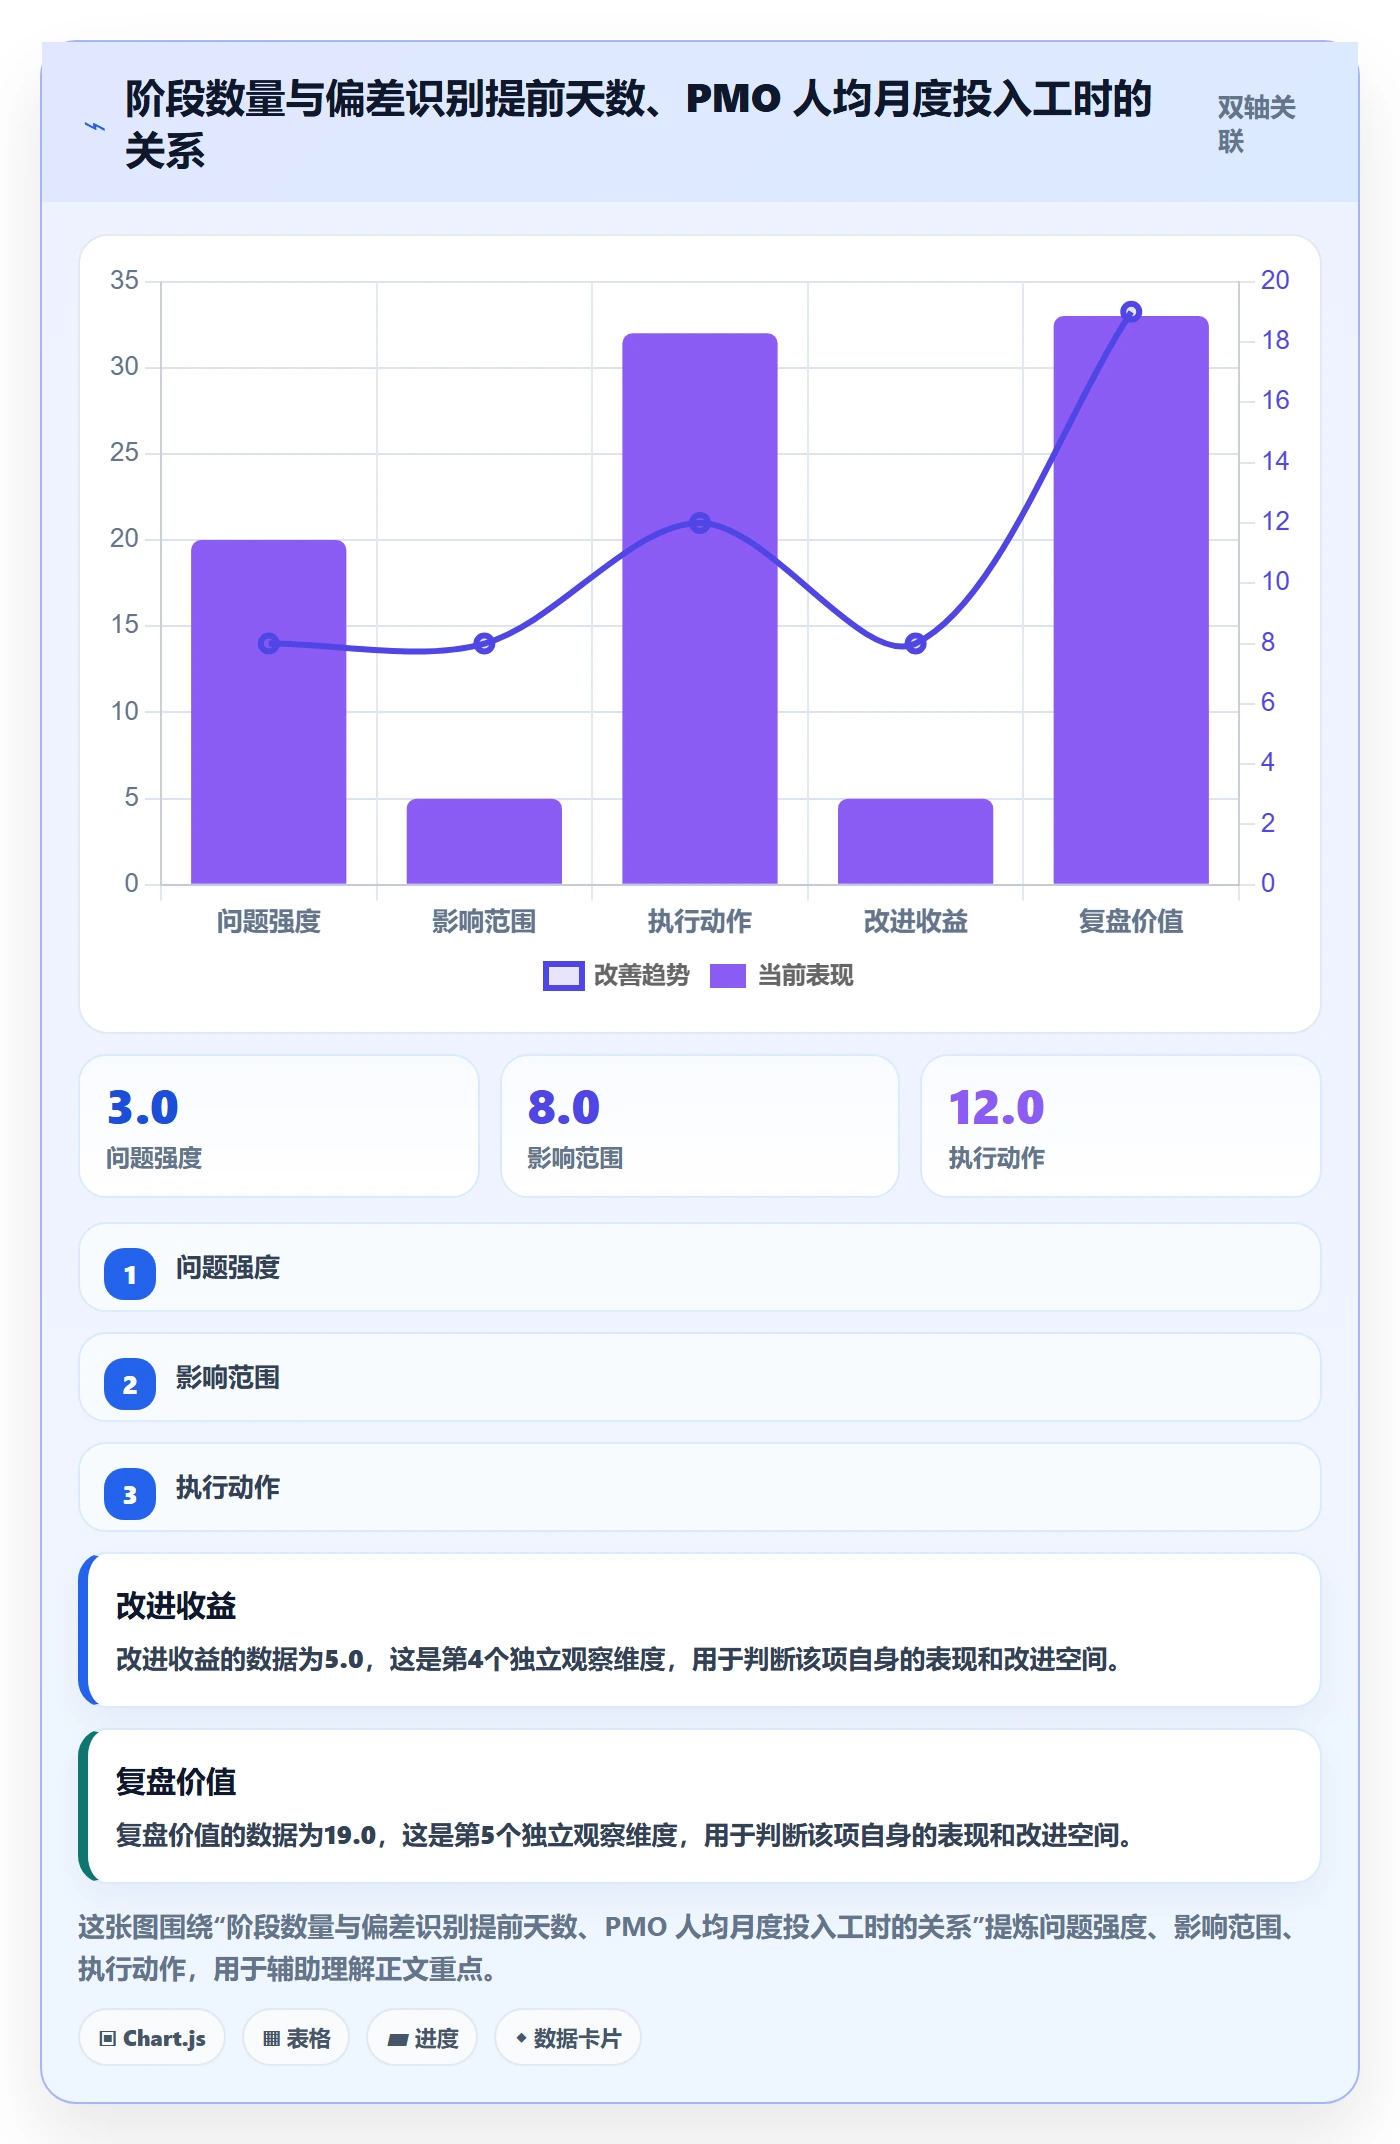Click the 问题强度 bar in the chart
1400x2144 pixels.
pos(269,712)
